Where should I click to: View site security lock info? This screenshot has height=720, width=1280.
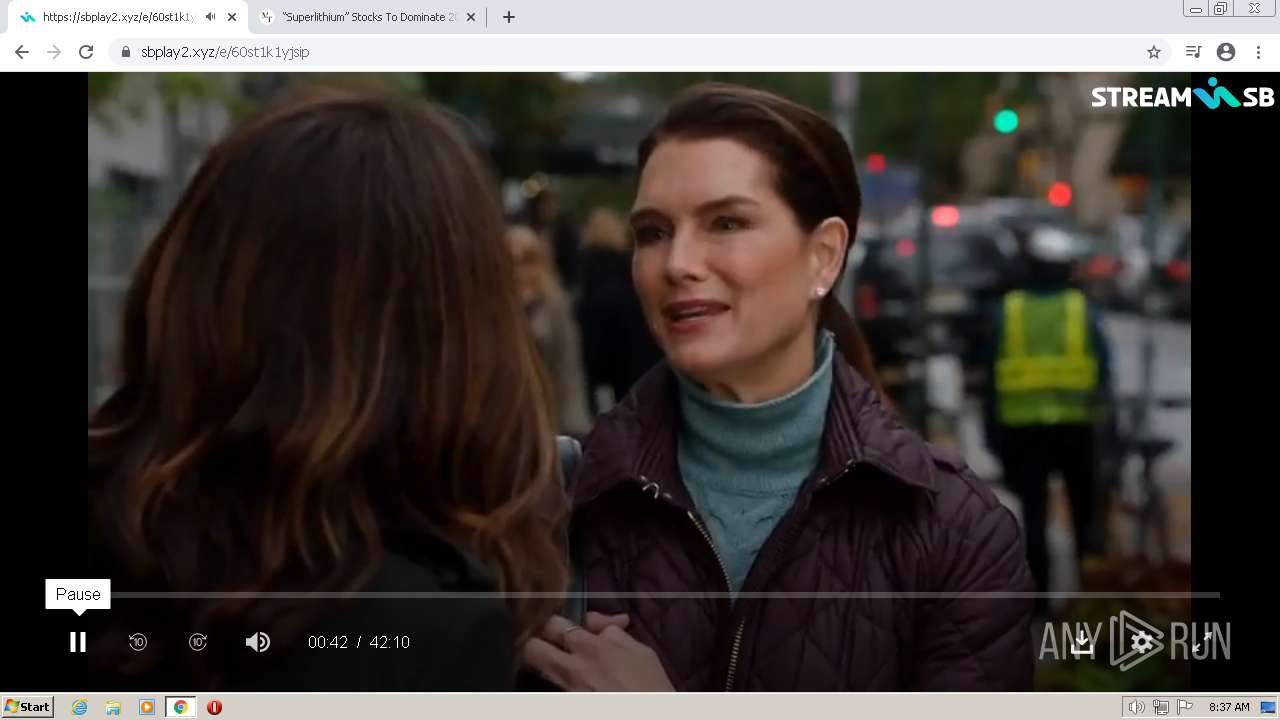pos(126,52)
